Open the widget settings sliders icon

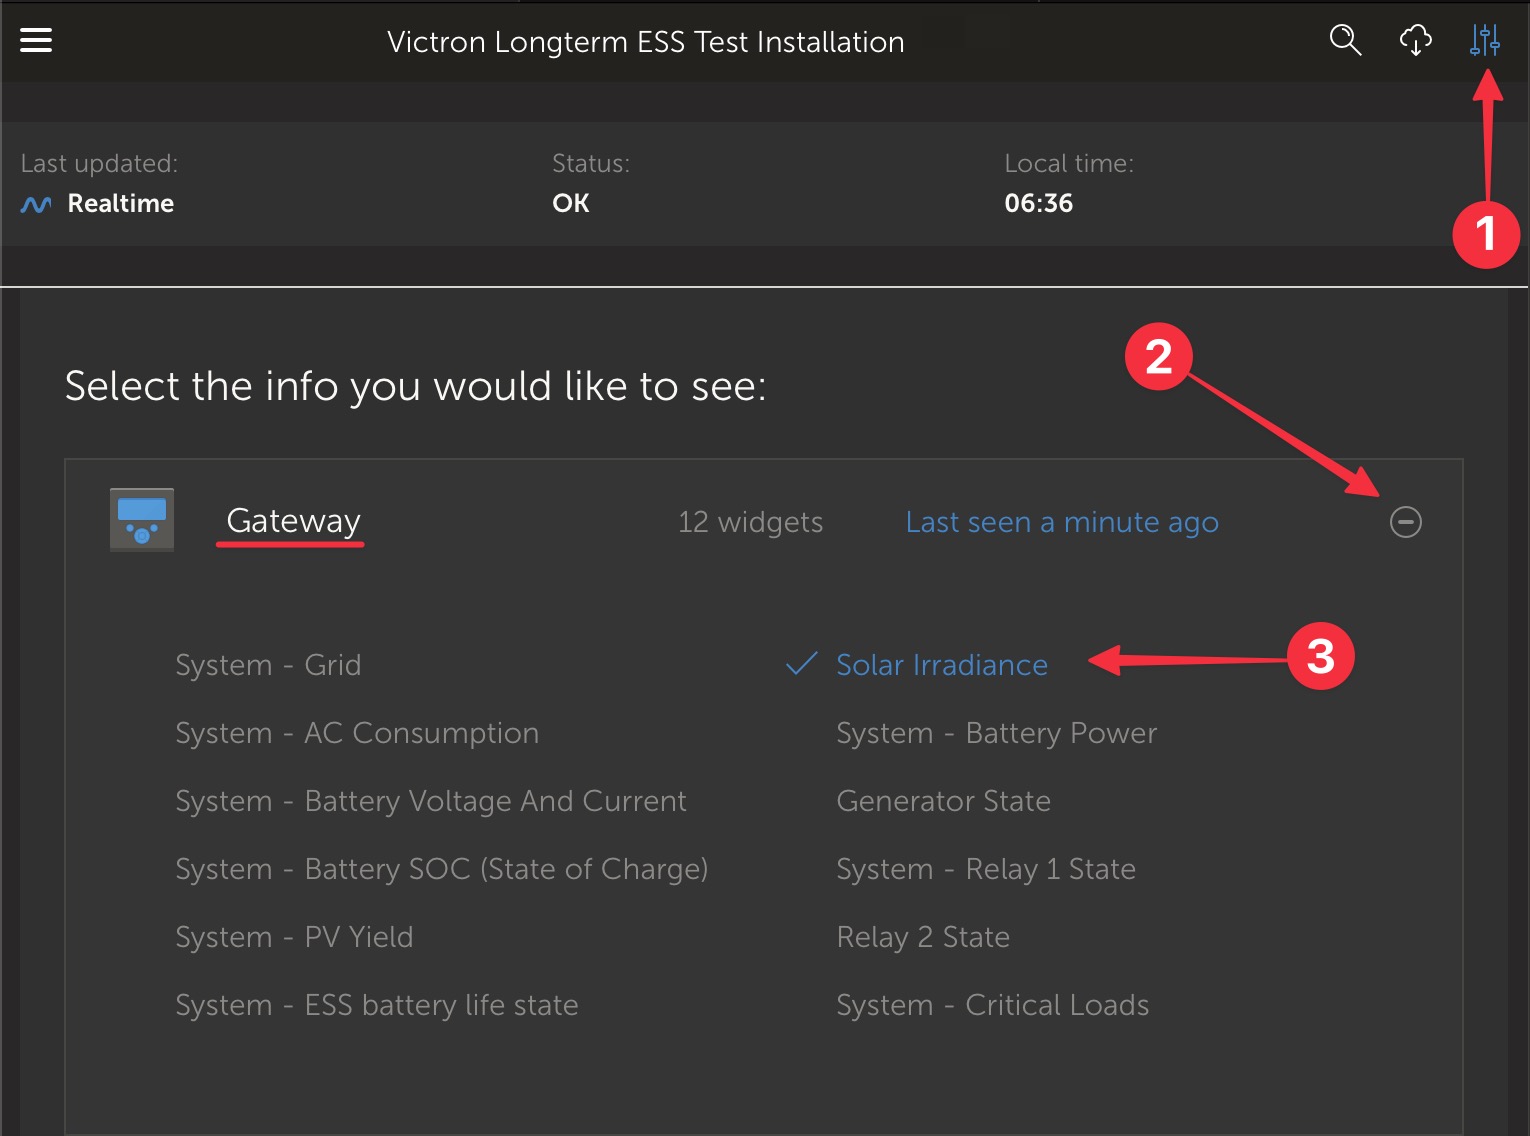[1486, 40]
